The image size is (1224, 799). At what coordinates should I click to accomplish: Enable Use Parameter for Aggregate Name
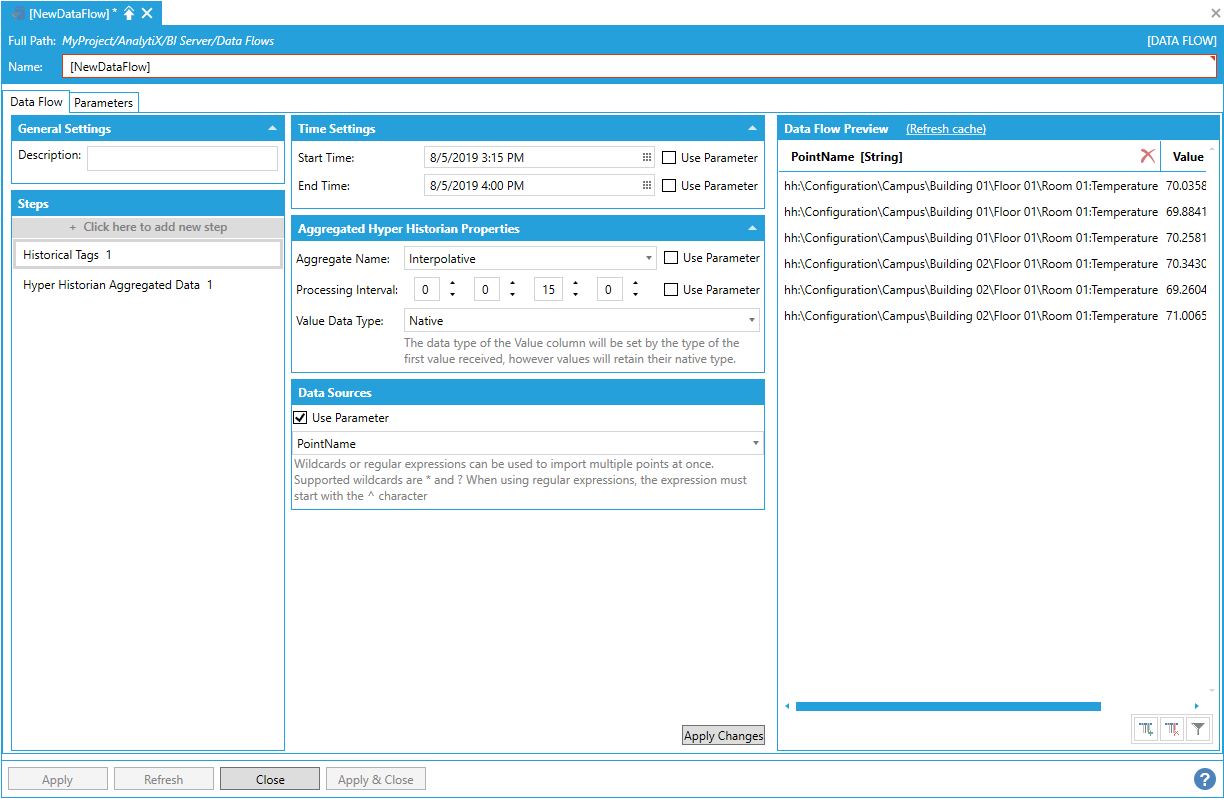tap(671, 258)
